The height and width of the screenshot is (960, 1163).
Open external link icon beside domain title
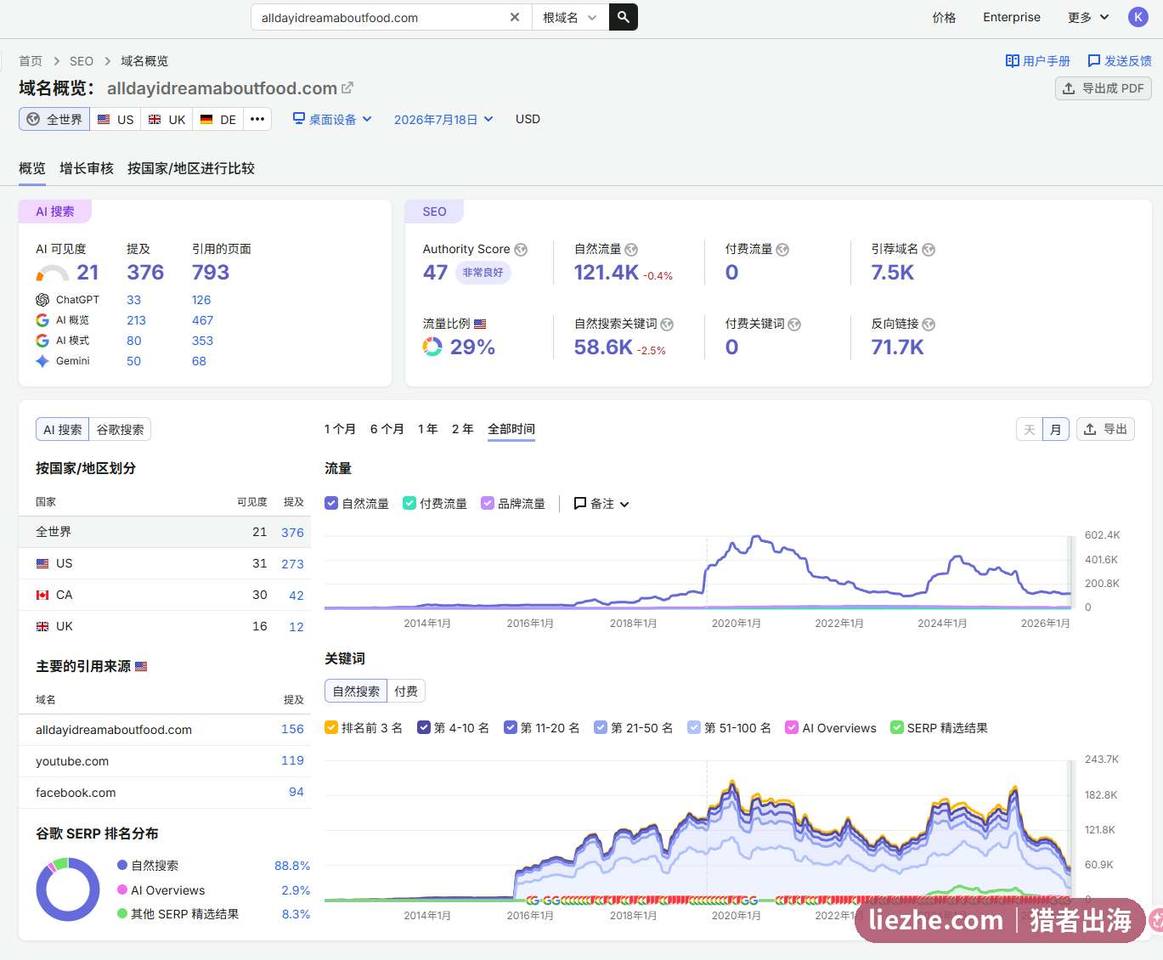click(347, 88)
